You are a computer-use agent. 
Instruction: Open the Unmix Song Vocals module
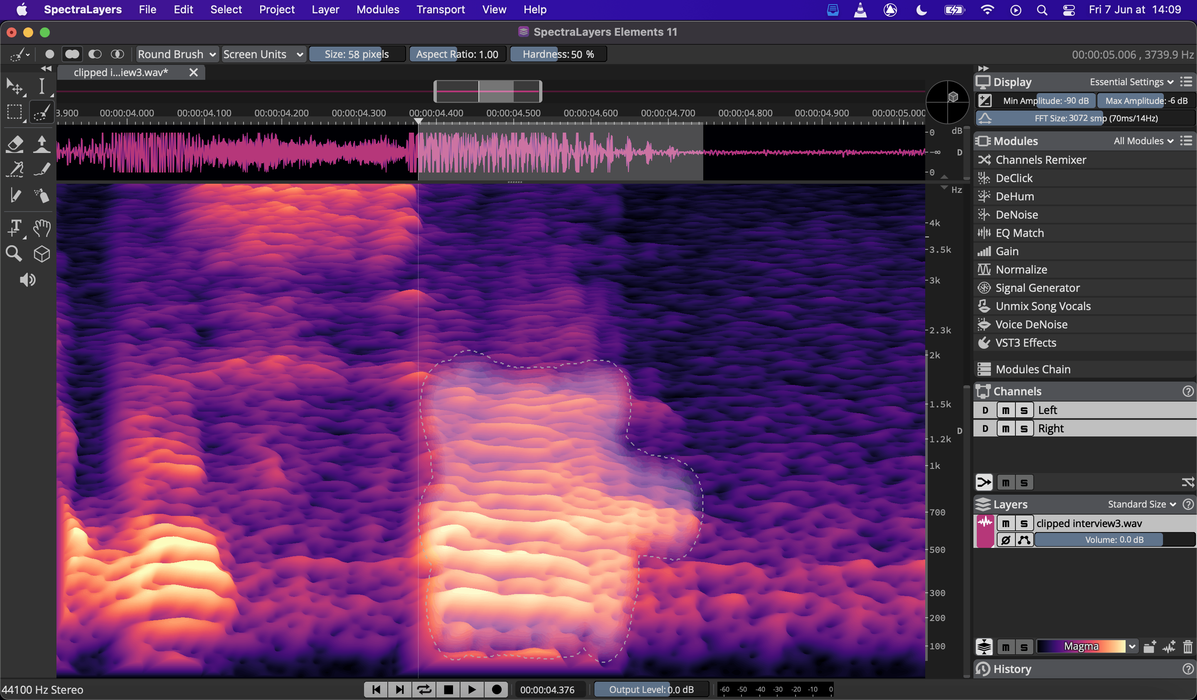1042,306
